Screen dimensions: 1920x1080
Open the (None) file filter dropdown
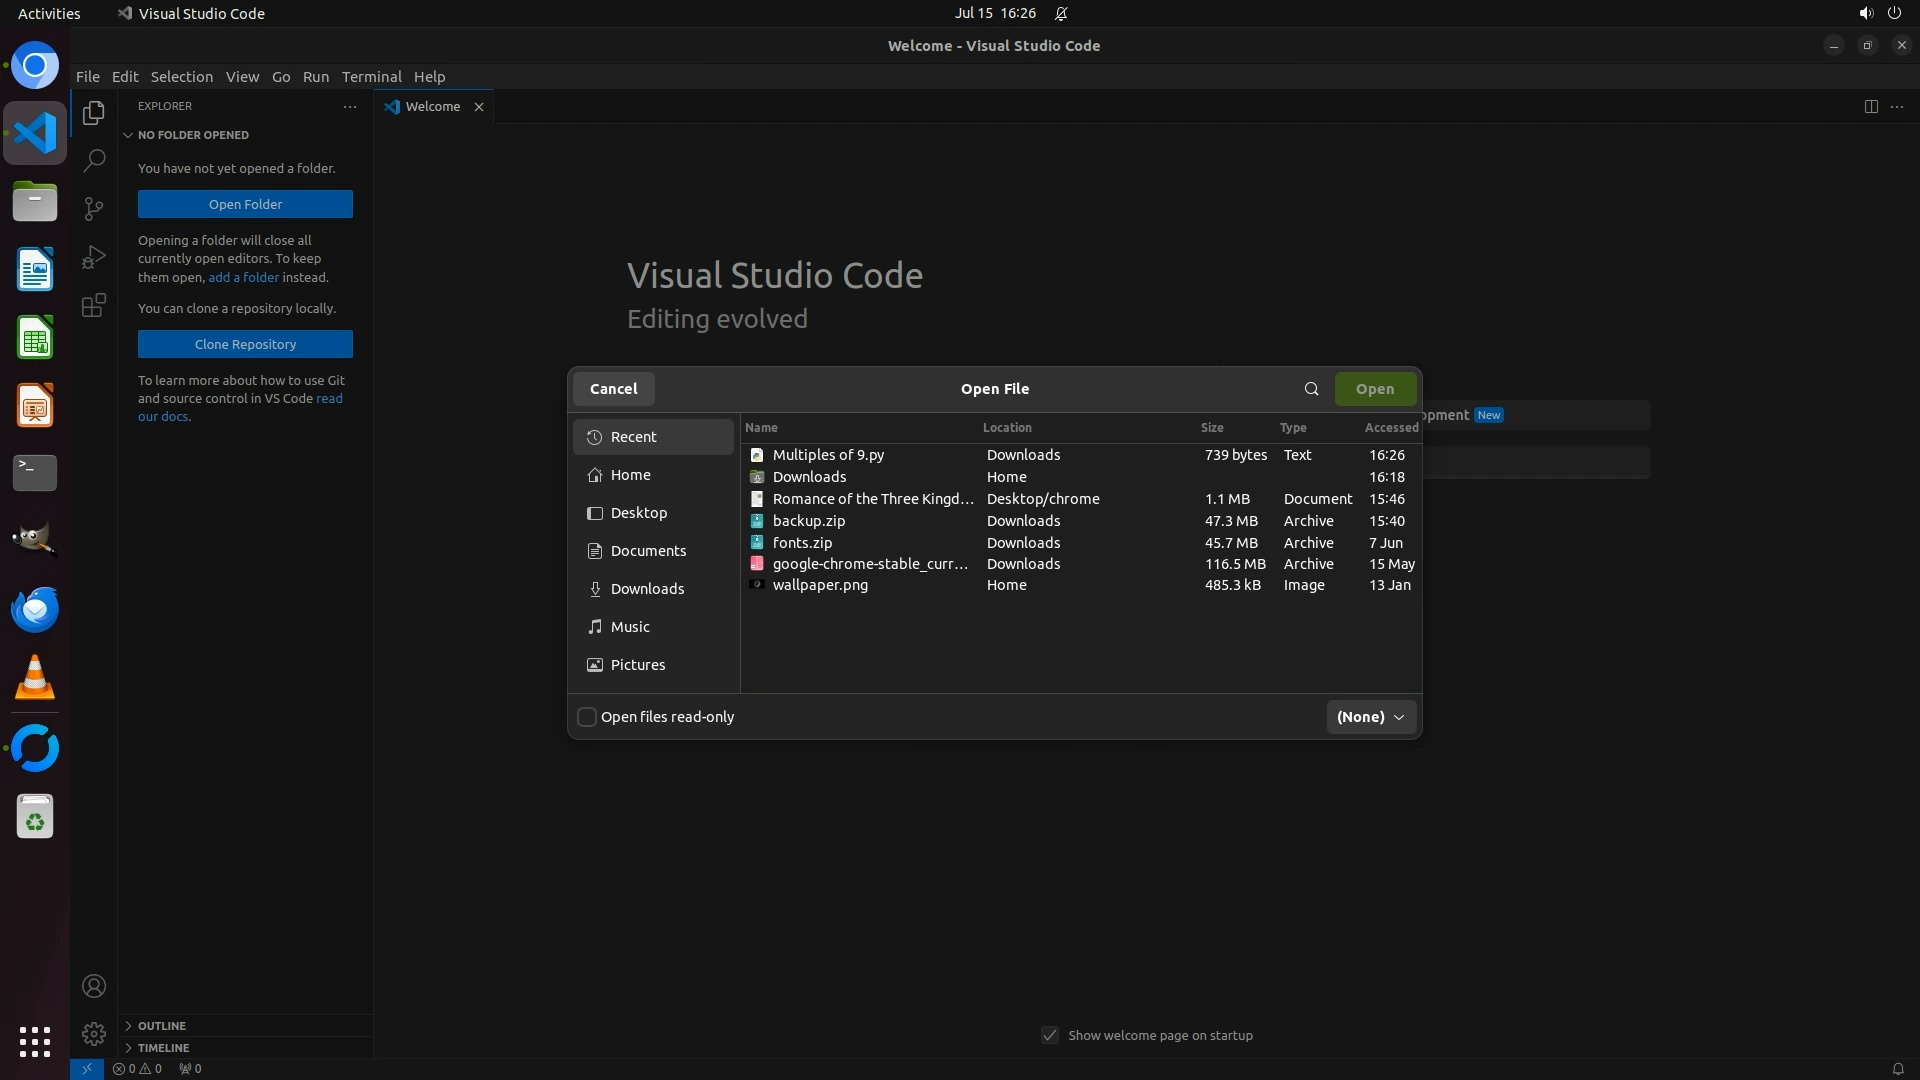click(x=1371, y=717)
